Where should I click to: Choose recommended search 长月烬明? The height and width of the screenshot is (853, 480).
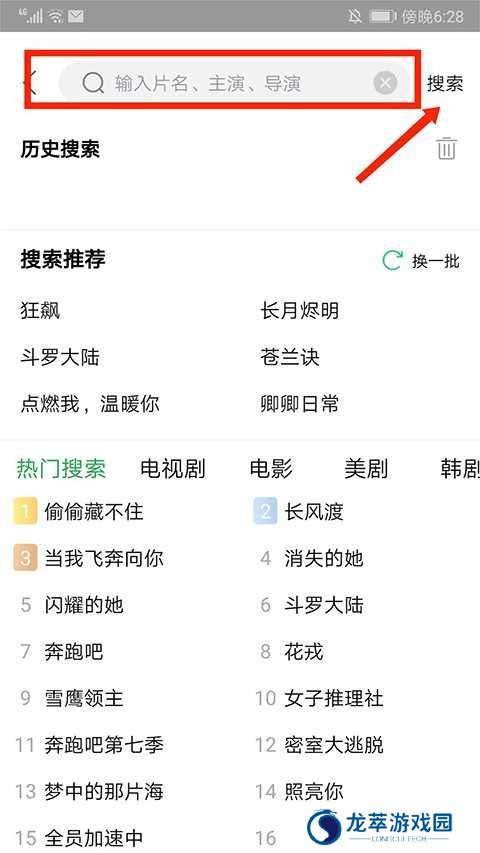click(299, 311)
